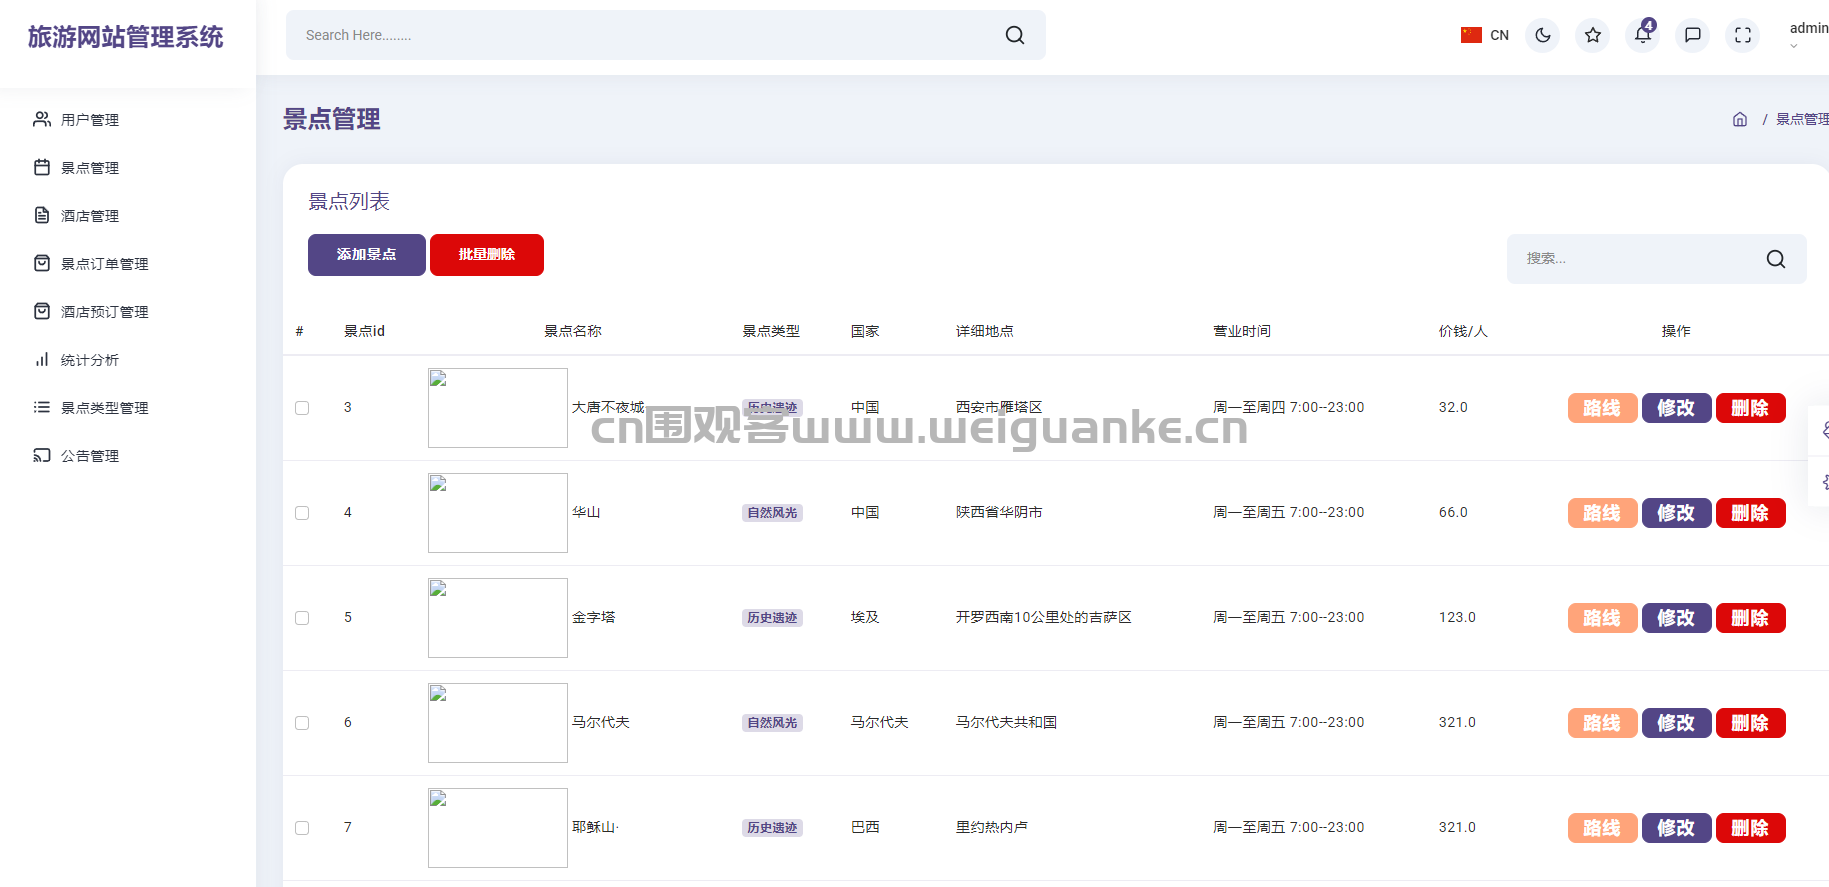Tick the checkbox for 华山 row

302,513
